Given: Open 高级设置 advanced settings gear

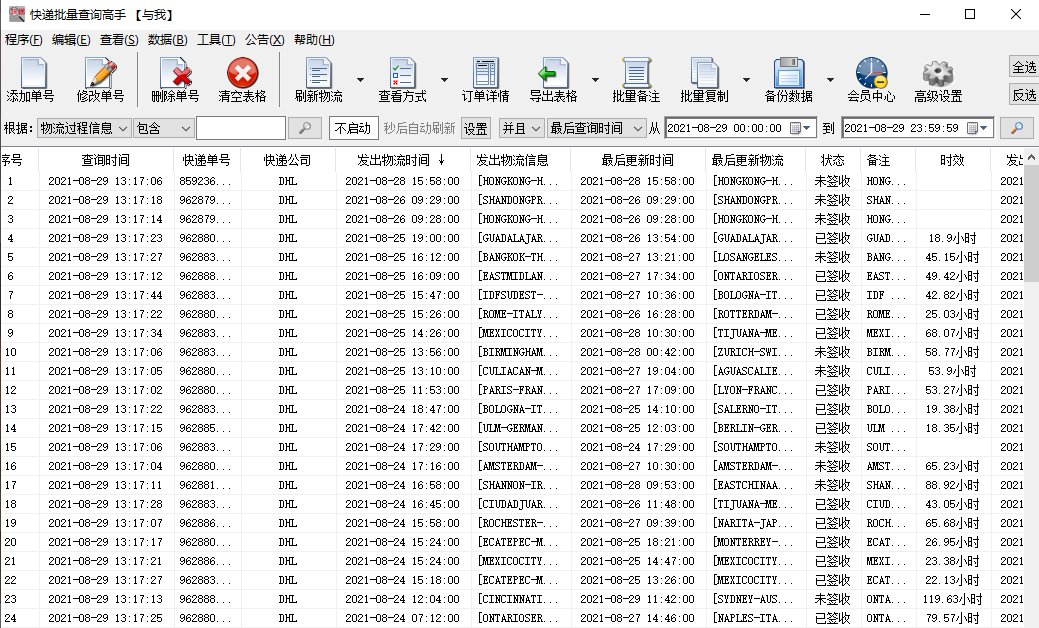Looking at the screenshot, I should click(938, 80).
